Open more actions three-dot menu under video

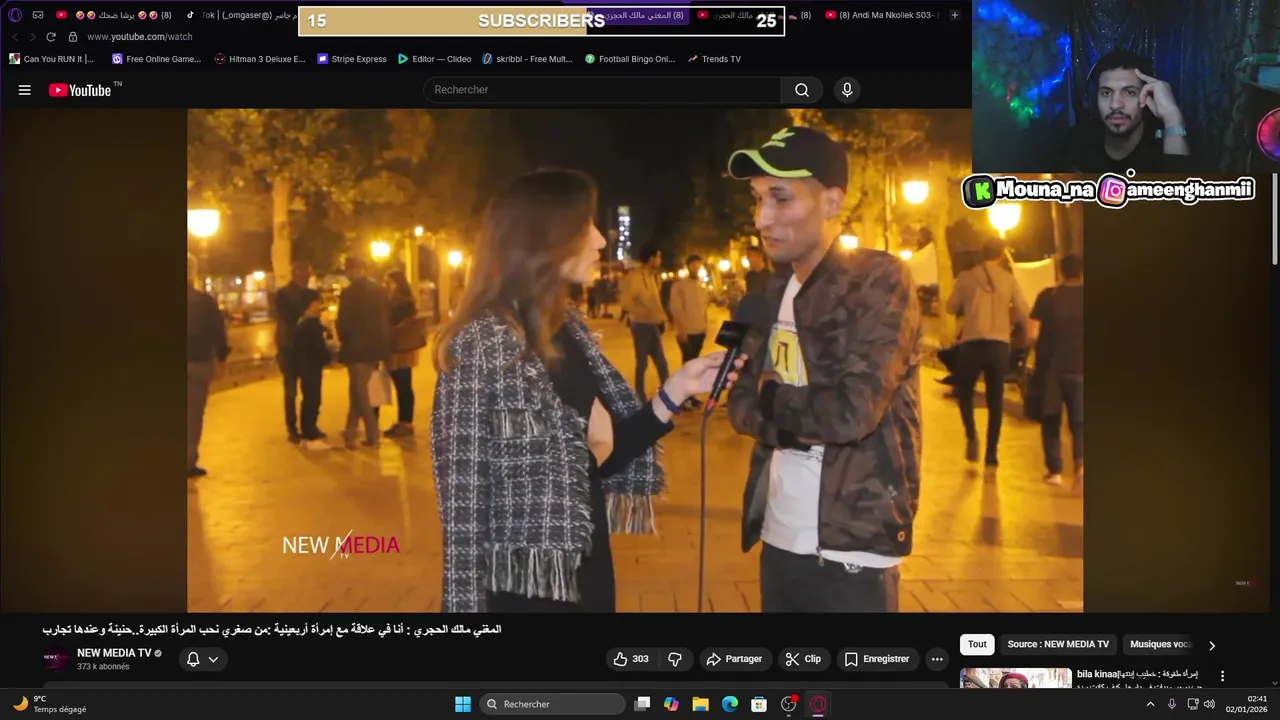point(937,659)
